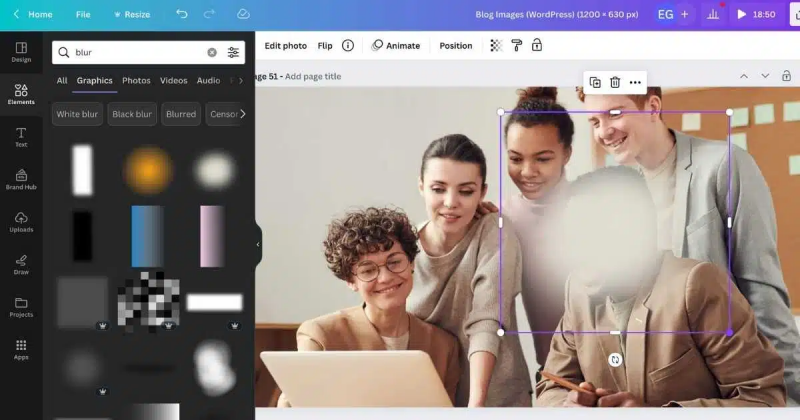This screenshot has height=420, width=800.
Task: Select the orange blurred circle graphic
Action: 147,170
